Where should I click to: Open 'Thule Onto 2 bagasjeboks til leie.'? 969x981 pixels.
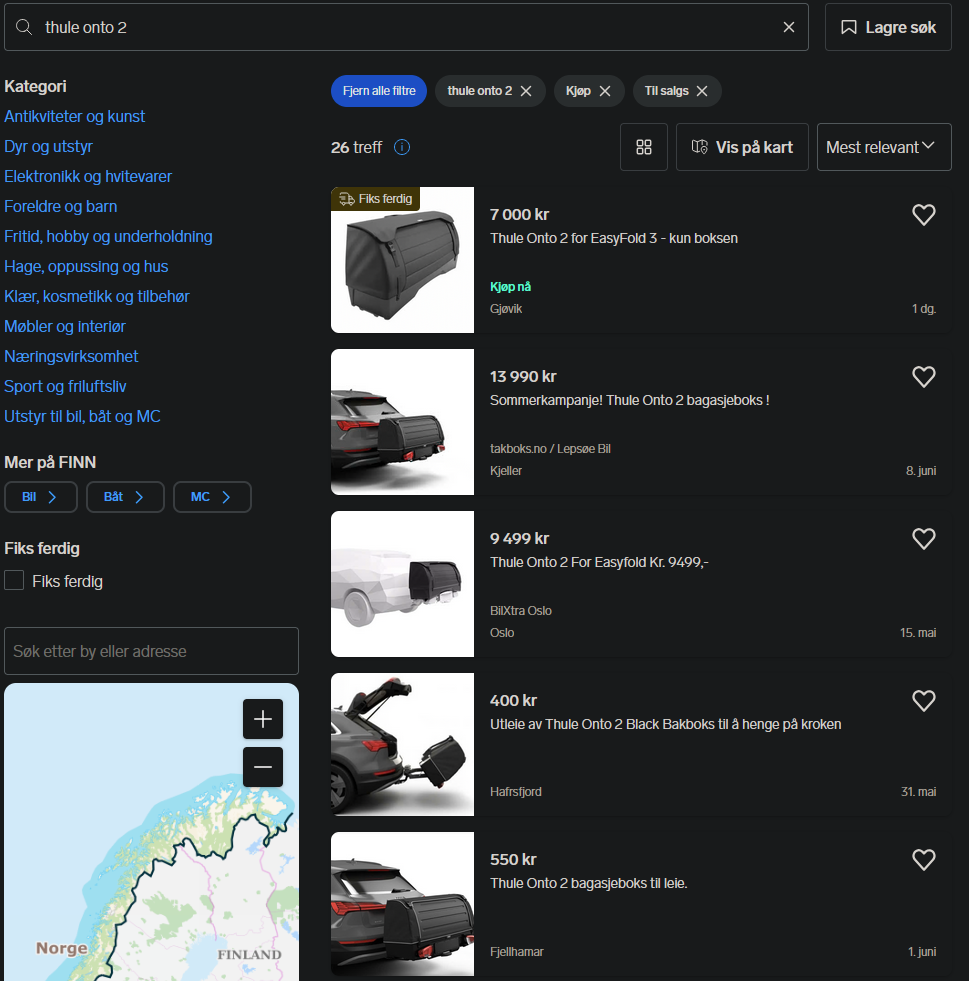tap(589, 883)
